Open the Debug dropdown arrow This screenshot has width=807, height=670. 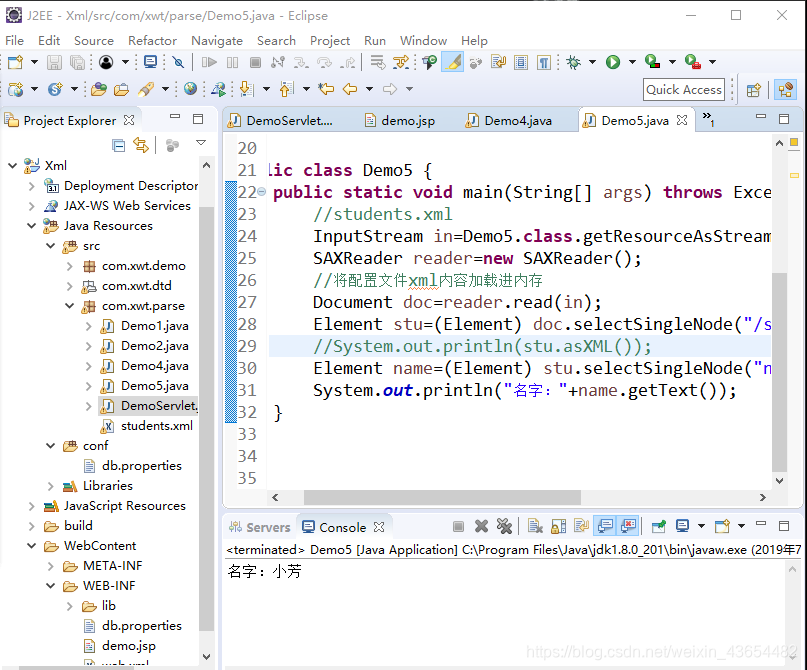point(592,62)
